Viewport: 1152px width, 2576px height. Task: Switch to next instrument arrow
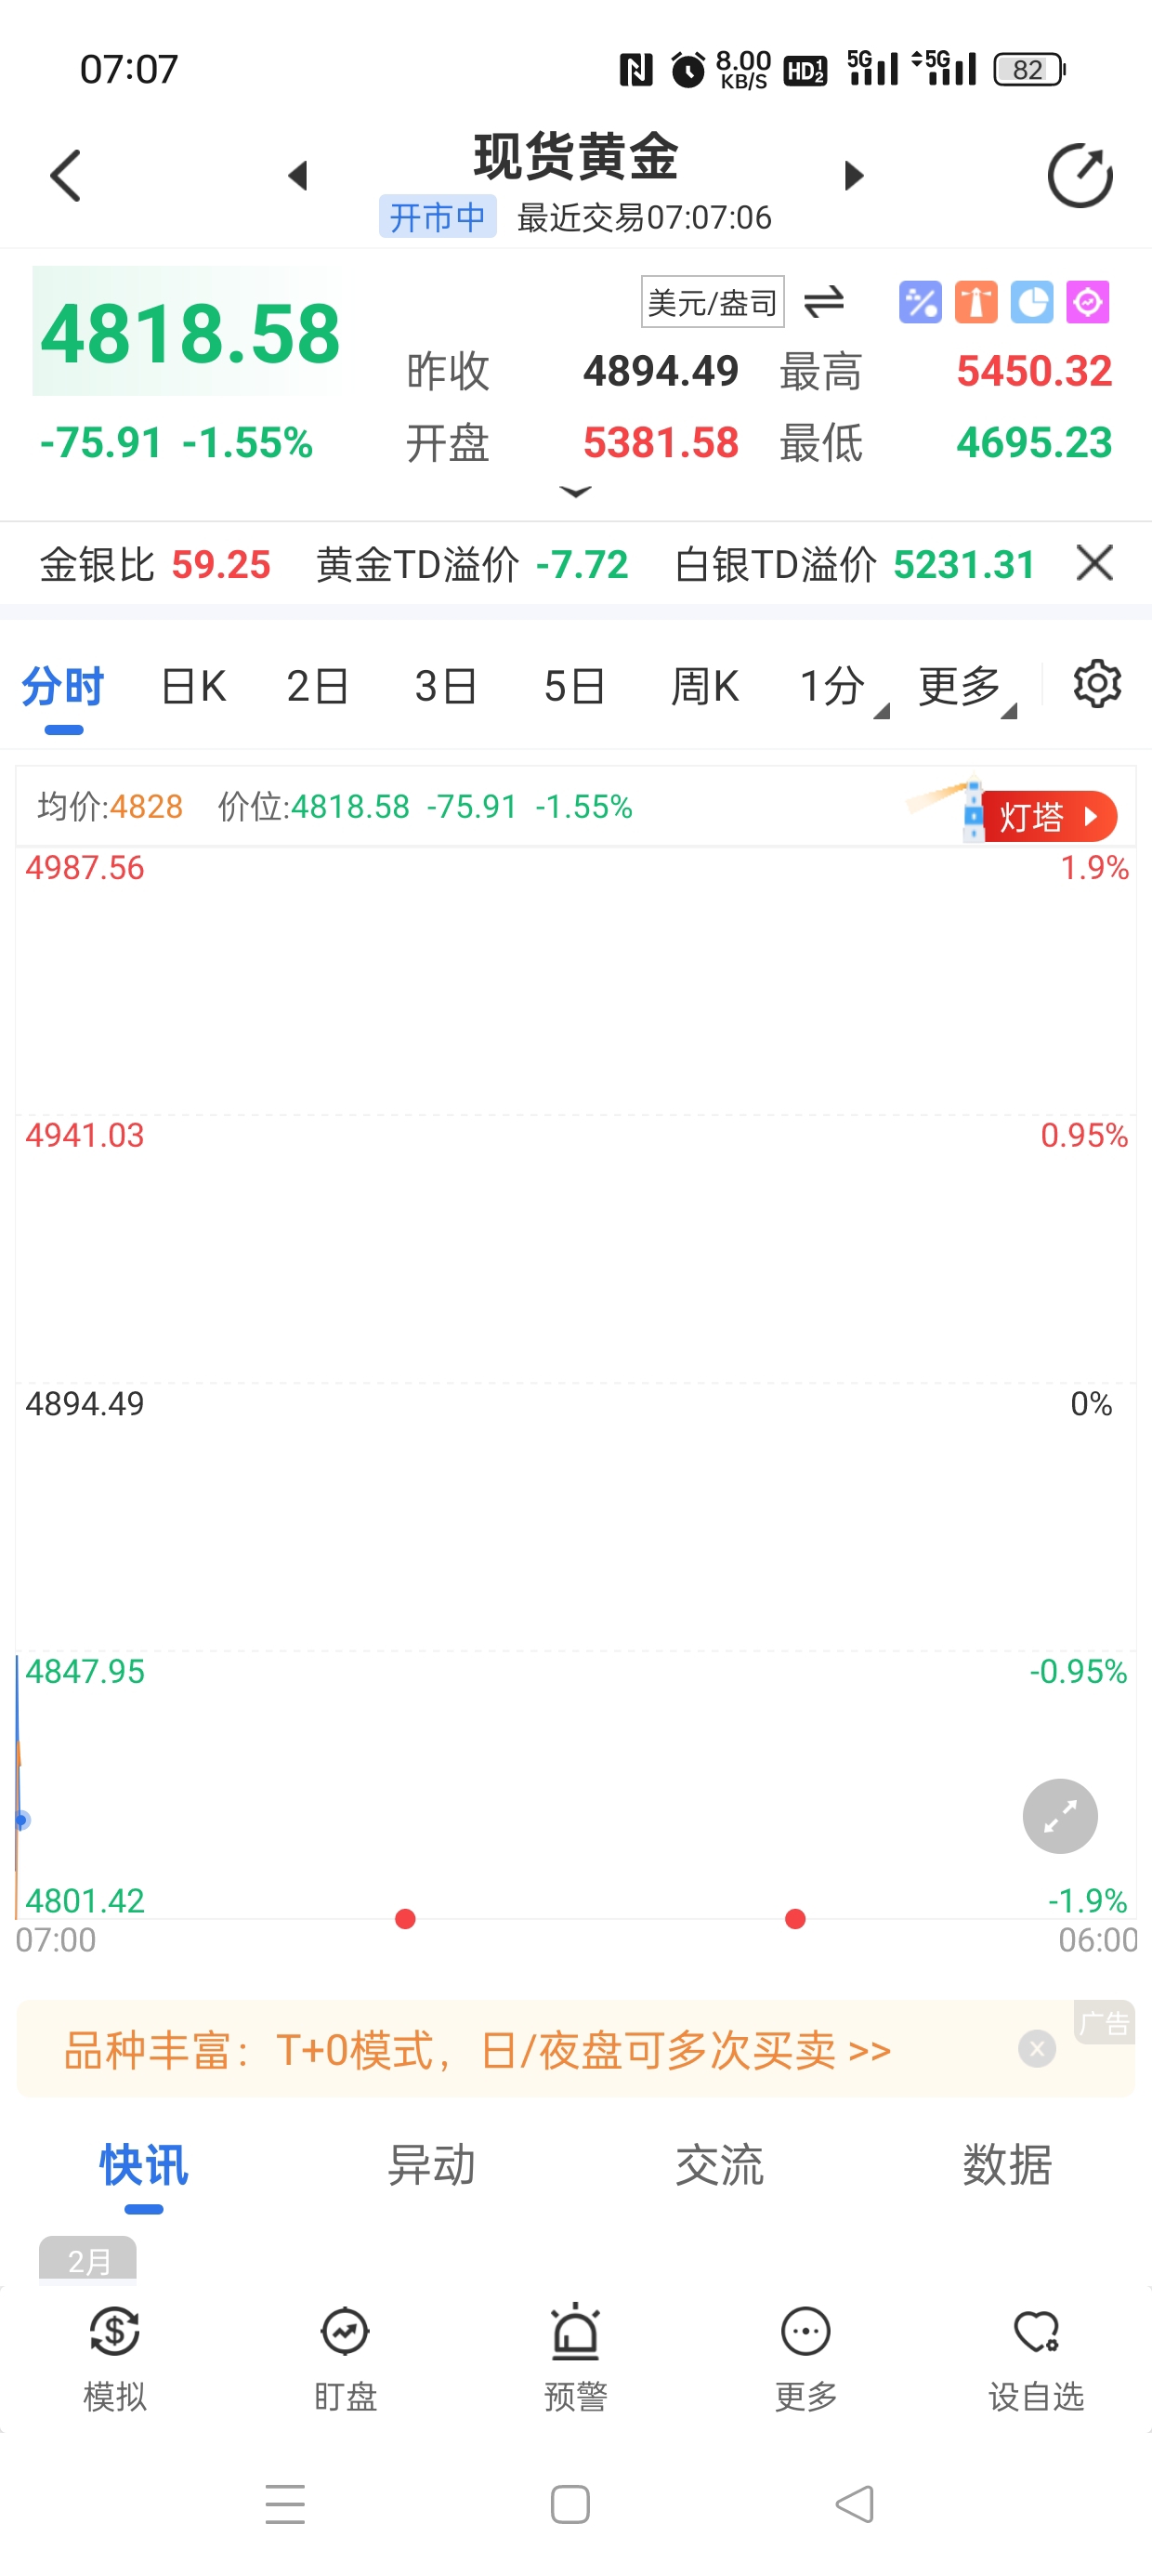(853, 176)
